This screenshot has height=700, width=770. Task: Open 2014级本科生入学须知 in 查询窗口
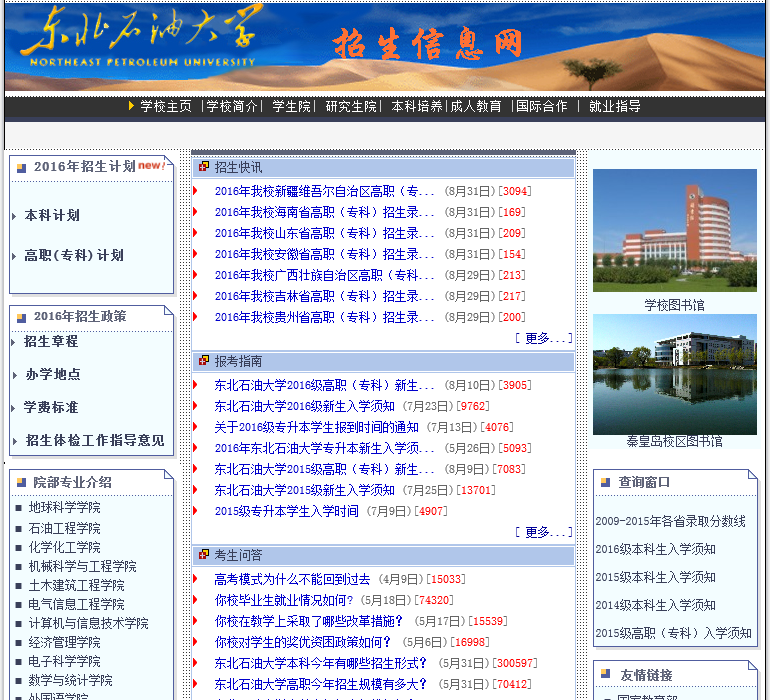point(656,605)
